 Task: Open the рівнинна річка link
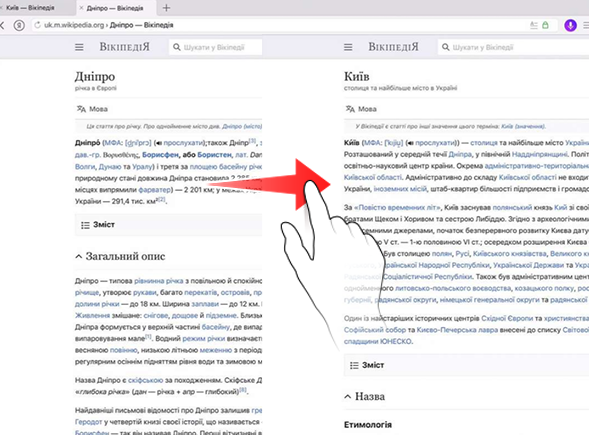(159, 281)
